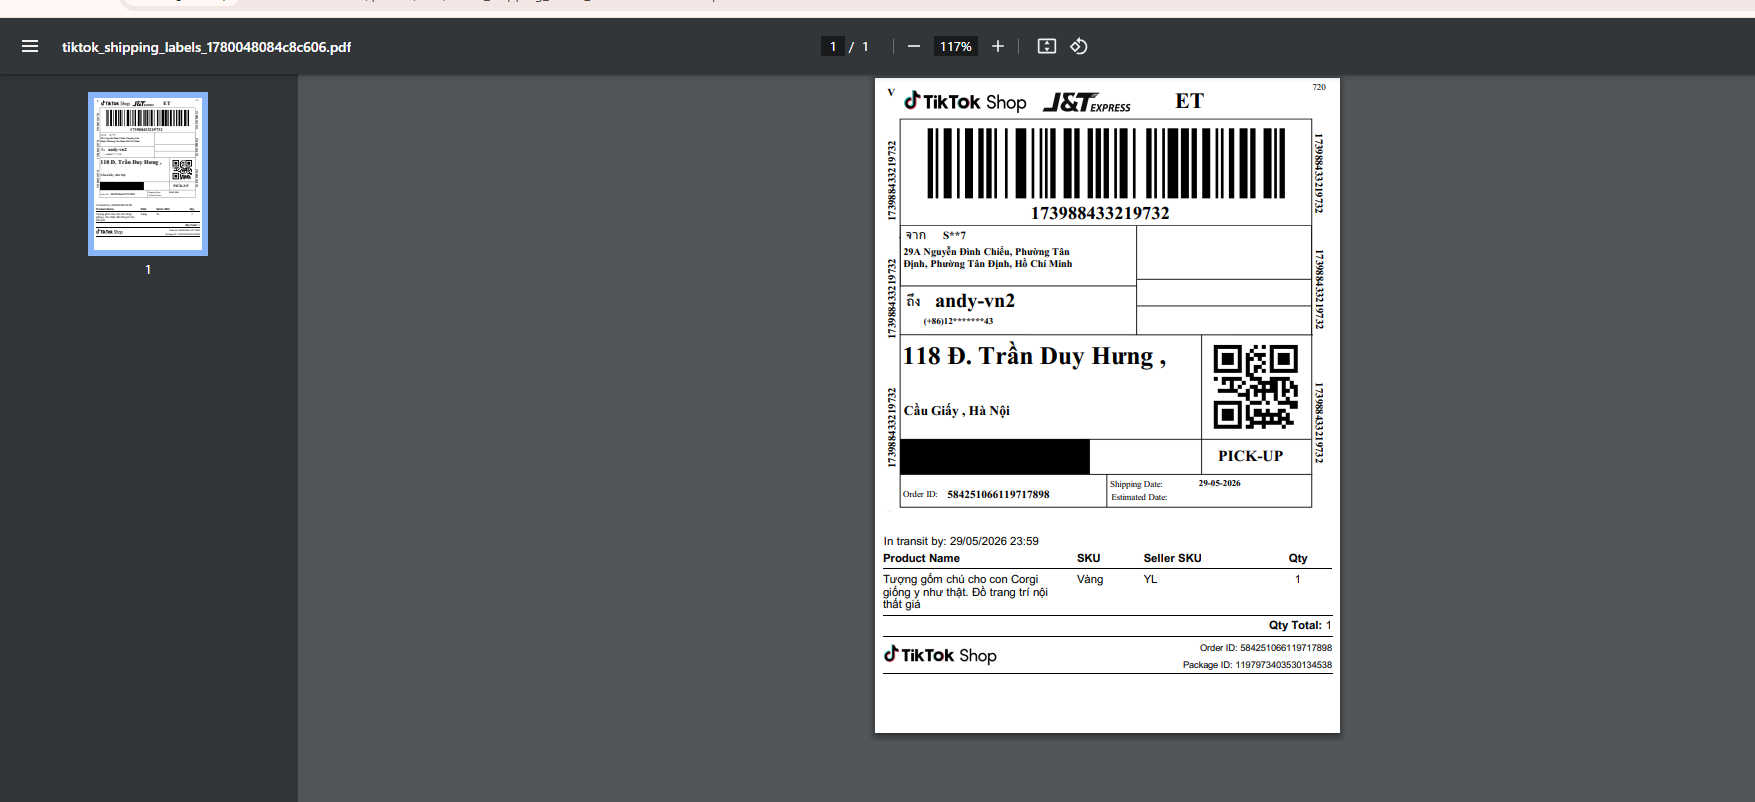Click barcode number 173988433219732 under barcode
Viewport: 1755px width, 802px height.
coord(1100,213)
